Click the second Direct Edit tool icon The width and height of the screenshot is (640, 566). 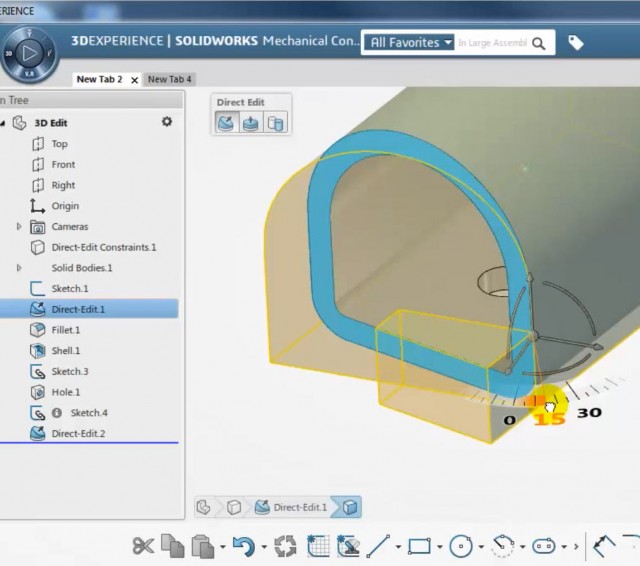pos(251,122)
